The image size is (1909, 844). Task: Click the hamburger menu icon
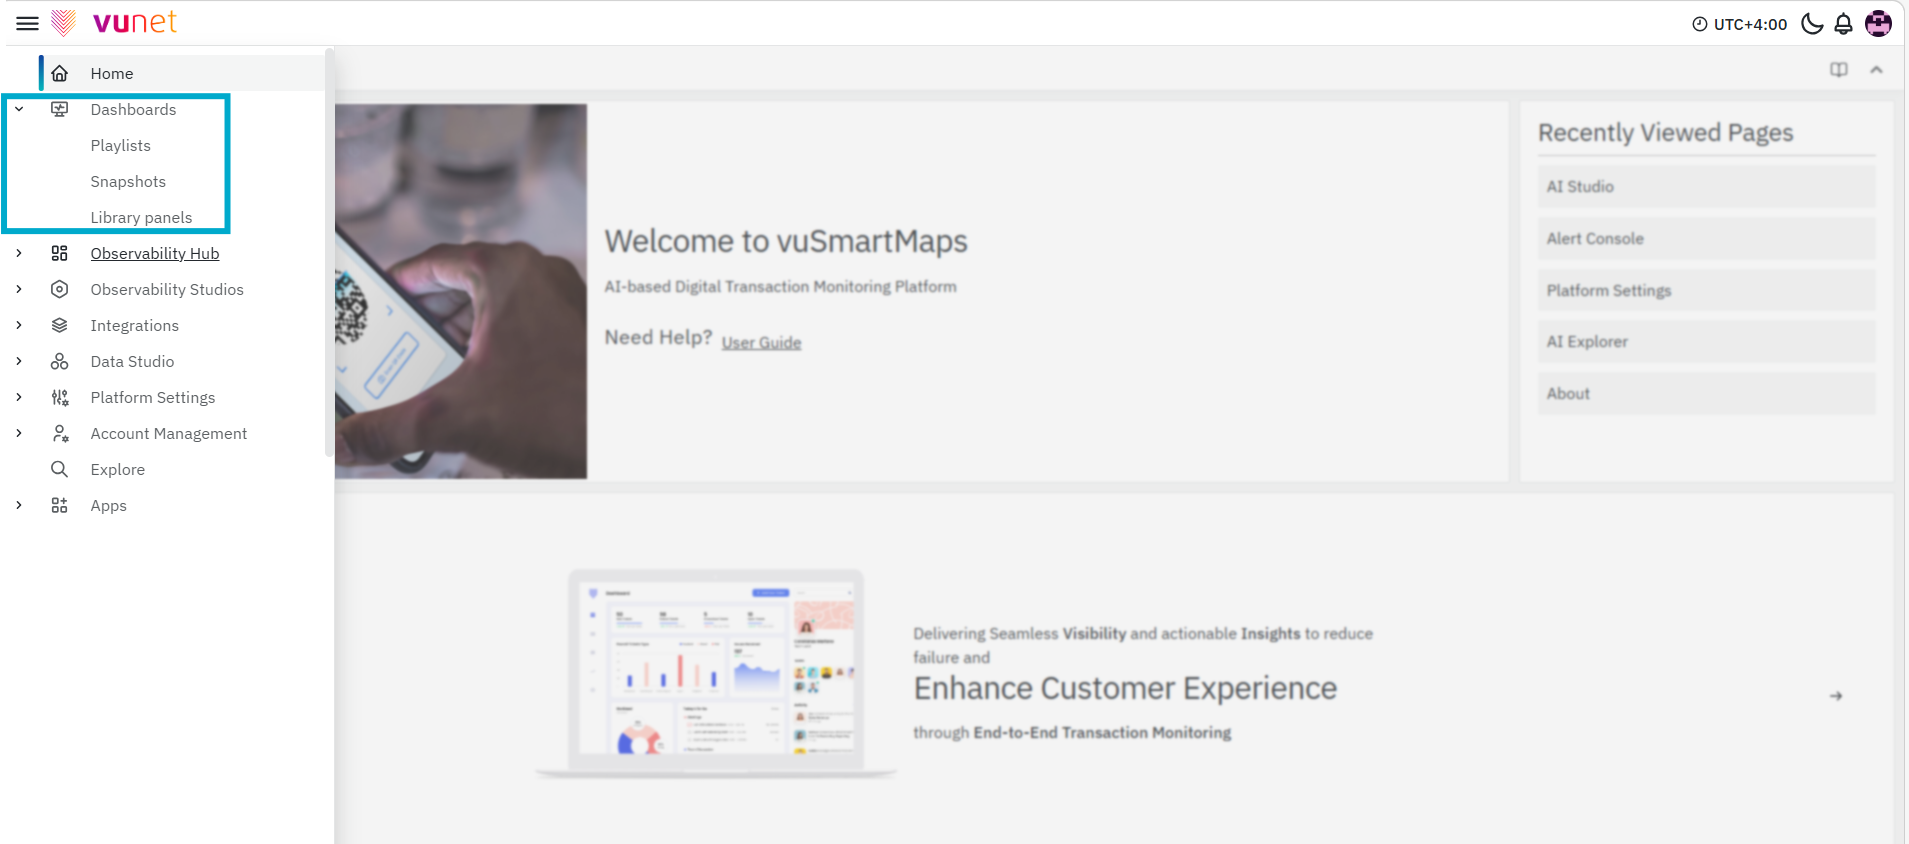pyautogui.click(x=28, y=23)
